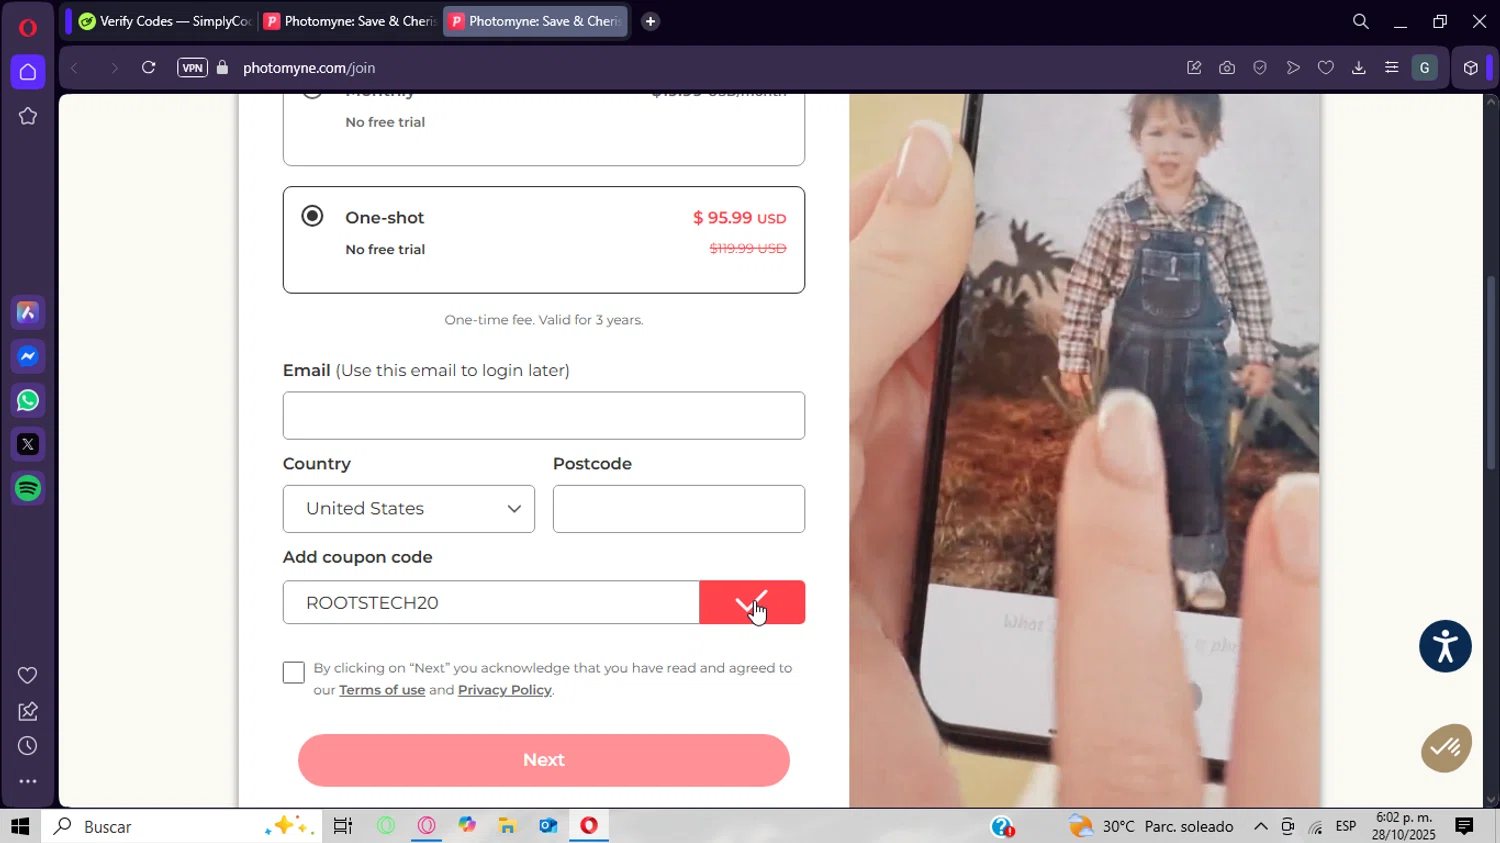
Task: Take a snapshot with the camera icon
Action: (x=1227, y=68)
